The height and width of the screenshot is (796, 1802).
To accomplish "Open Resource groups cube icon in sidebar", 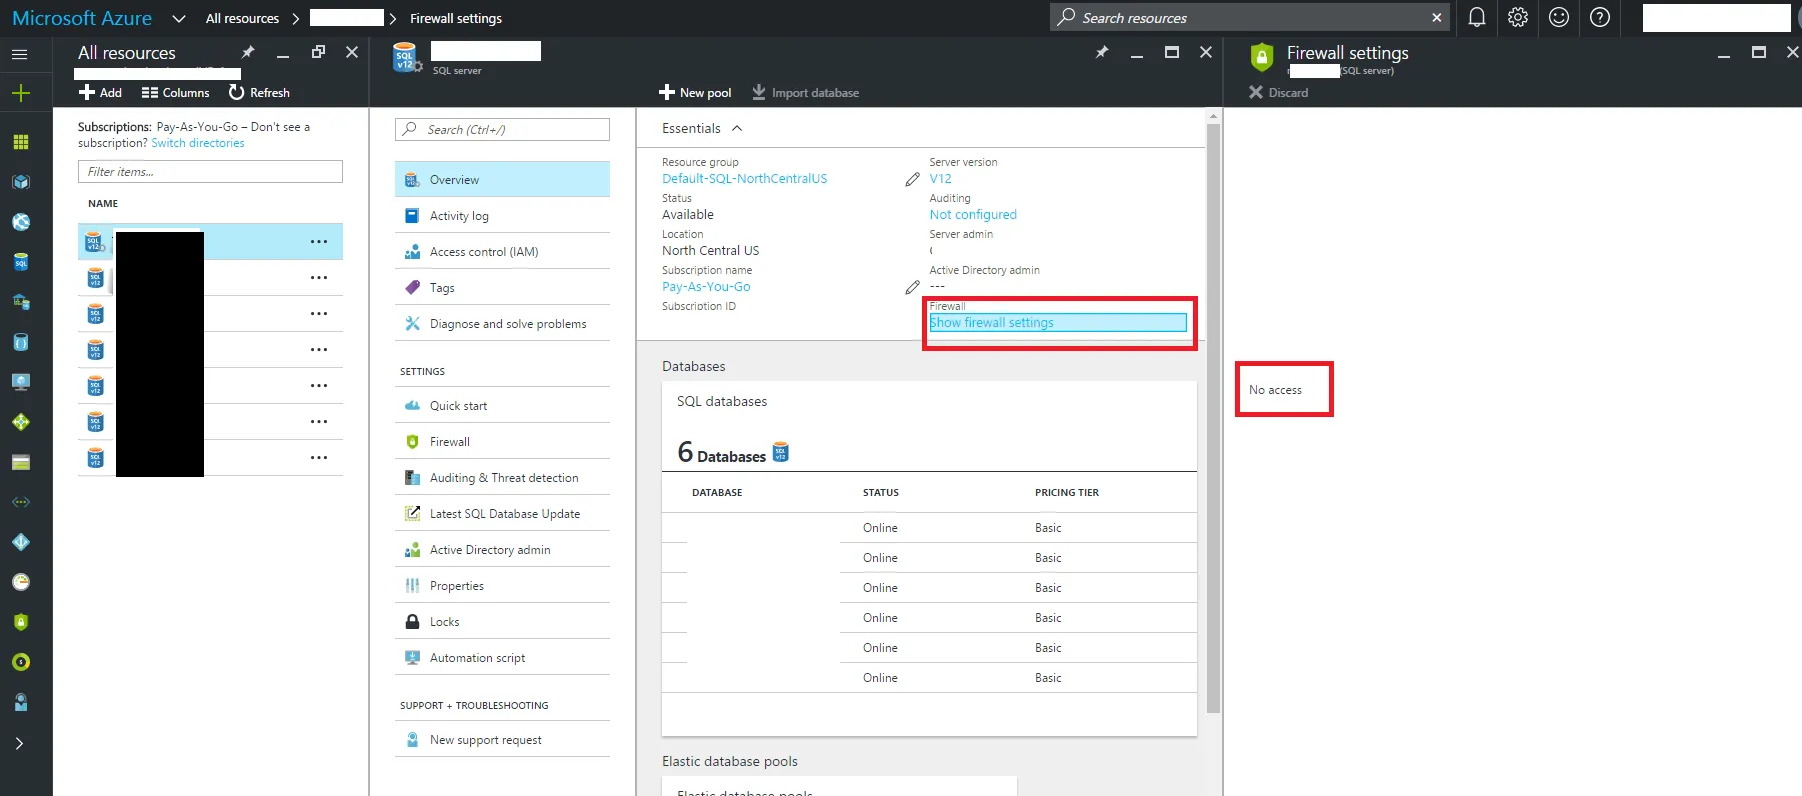I will click(20, 182).
